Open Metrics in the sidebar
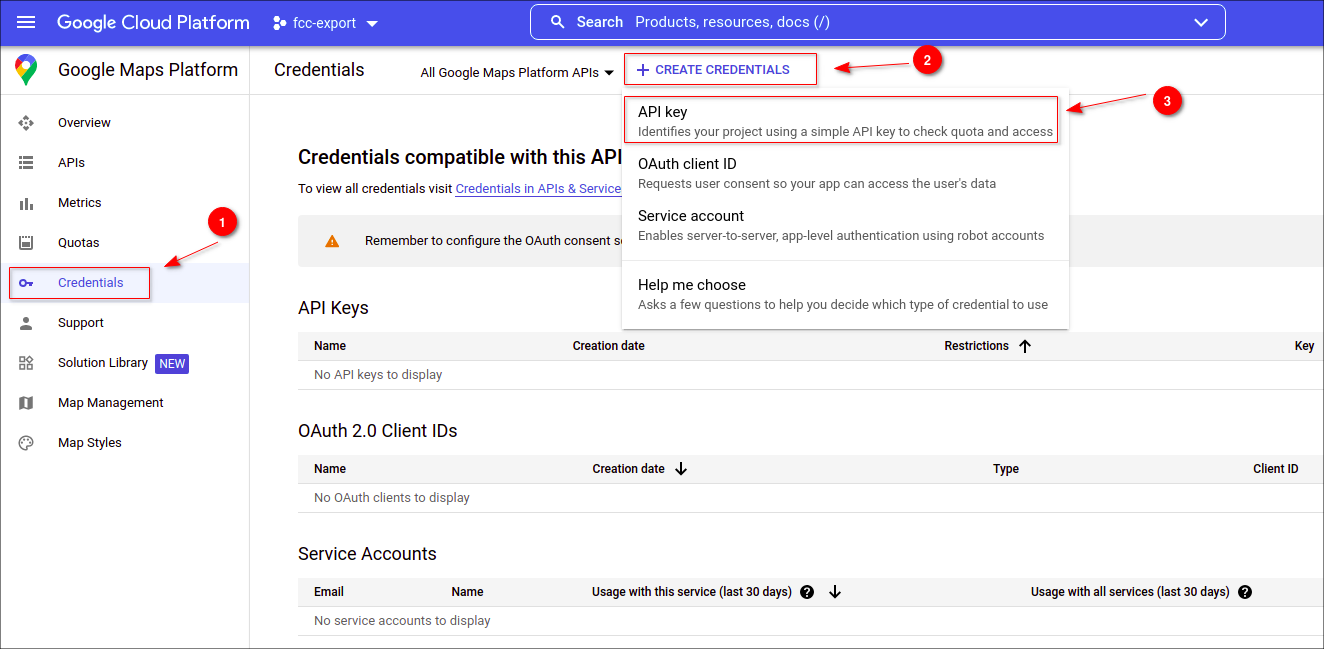The image size is (1324, 649). pyautogui.click(x=125, y=203)
